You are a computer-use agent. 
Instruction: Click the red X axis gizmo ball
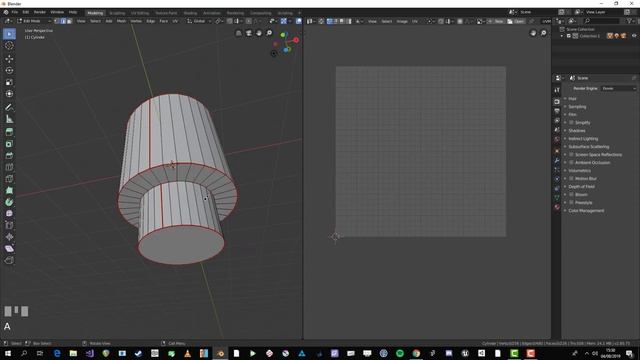point(296,40)
